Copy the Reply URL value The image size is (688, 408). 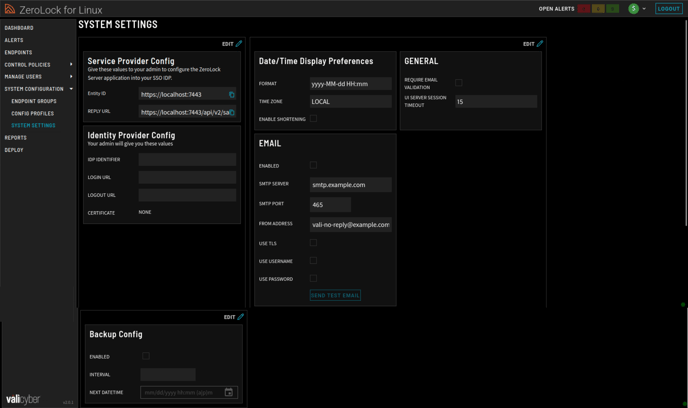pos(232,112)
